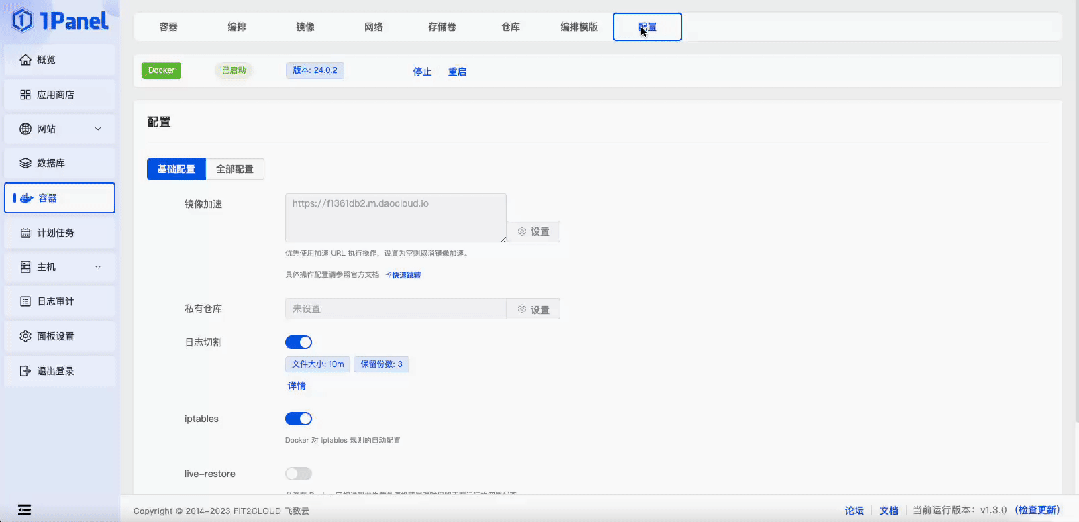This screenshot has width=1079, height=522.
Task: Click the 退出登录 logout icon
Action: click(25, 371)
